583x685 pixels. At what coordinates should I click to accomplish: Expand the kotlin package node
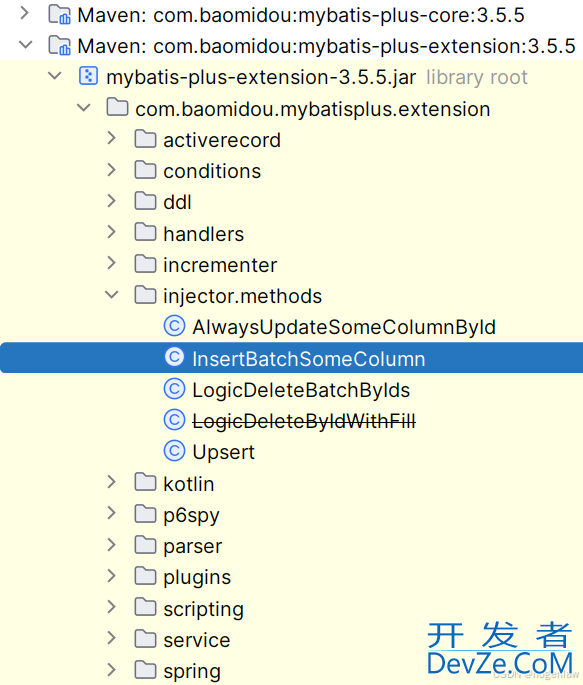point(112,482)
